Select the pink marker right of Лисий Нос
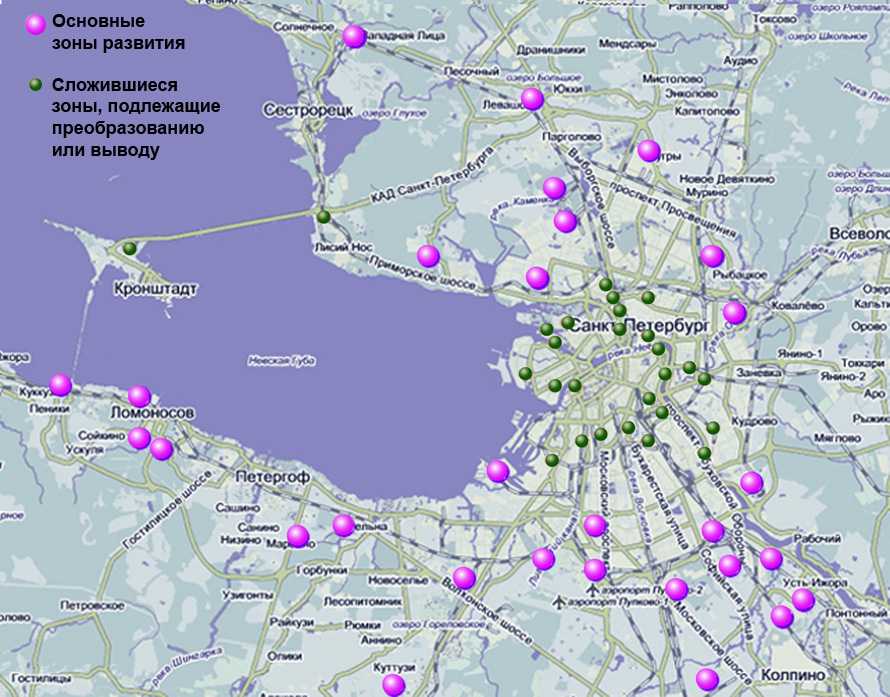 [429, 256]
